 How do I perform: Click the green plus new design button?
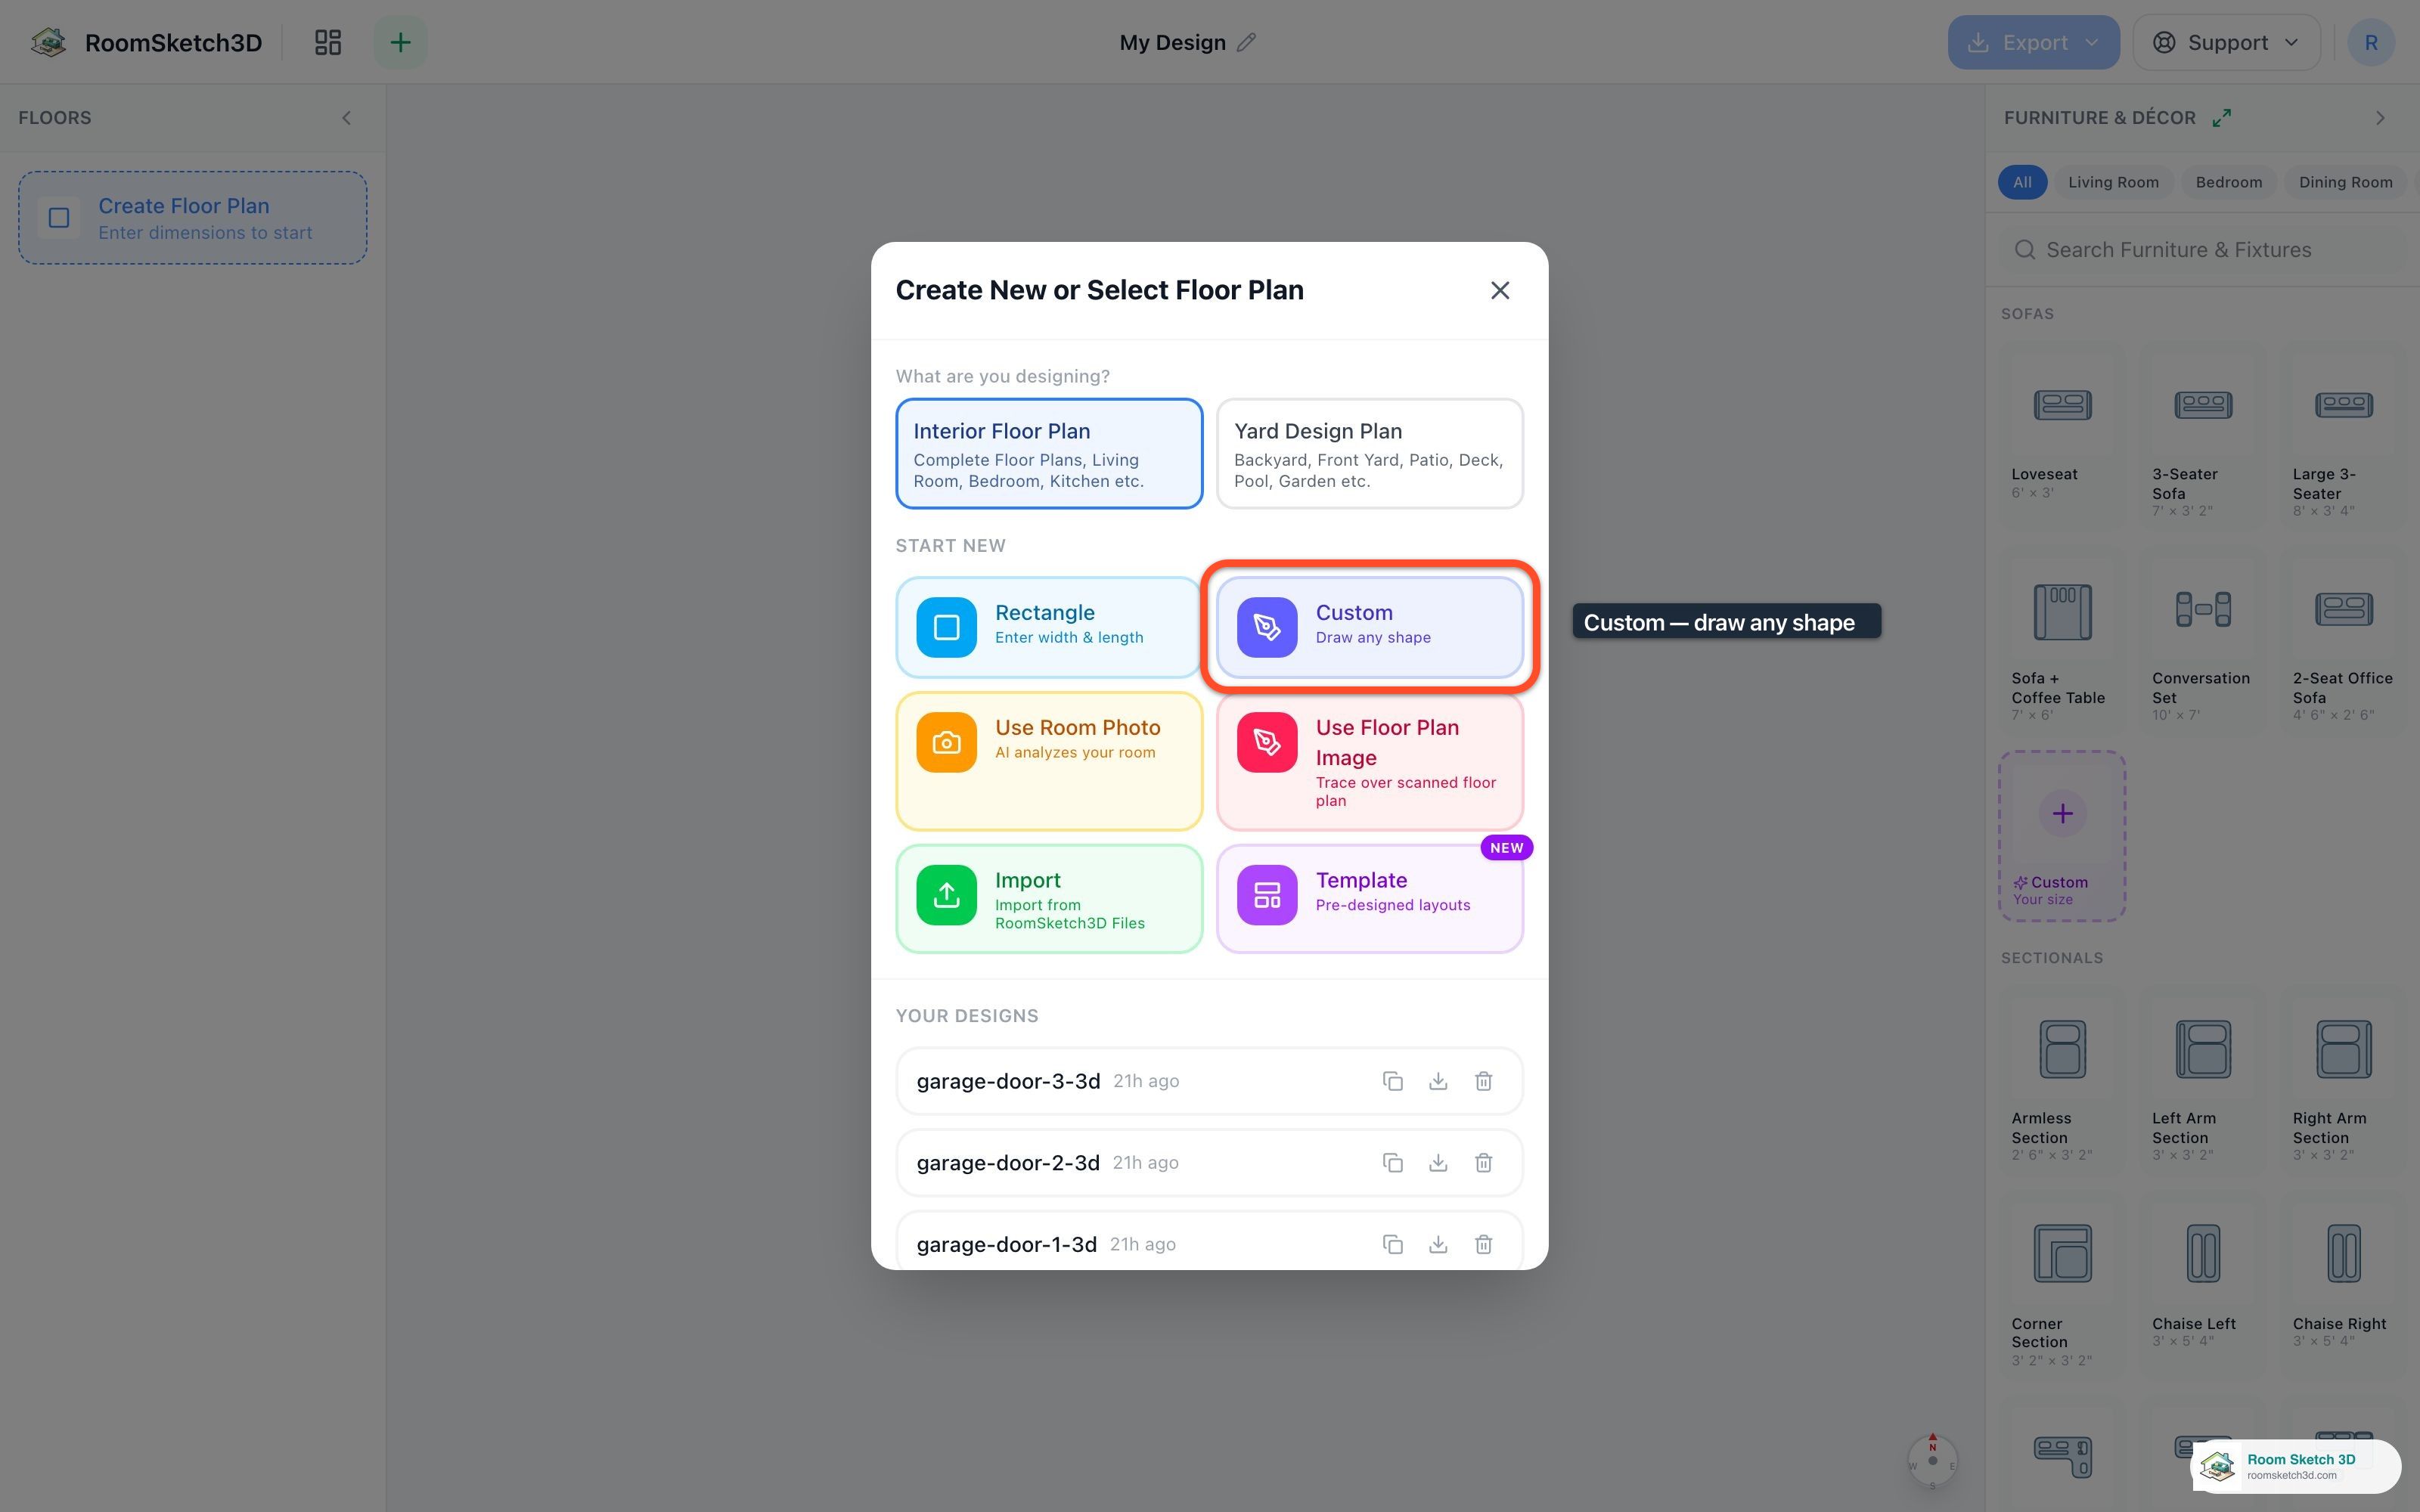[x=400, y=42]
